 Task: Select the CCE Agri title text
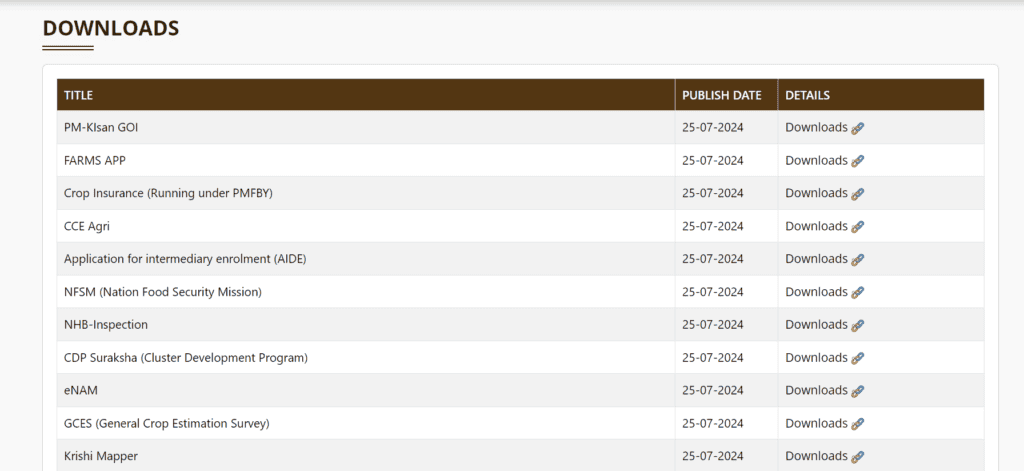(x=87, y=226)
